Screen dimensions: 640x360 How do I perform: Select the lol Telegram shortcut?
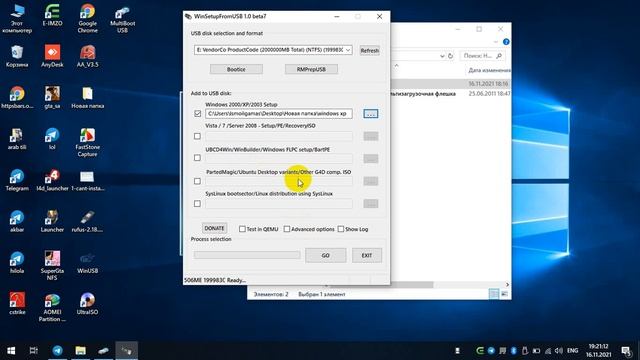pyautogui.click(x=52, y=139)
